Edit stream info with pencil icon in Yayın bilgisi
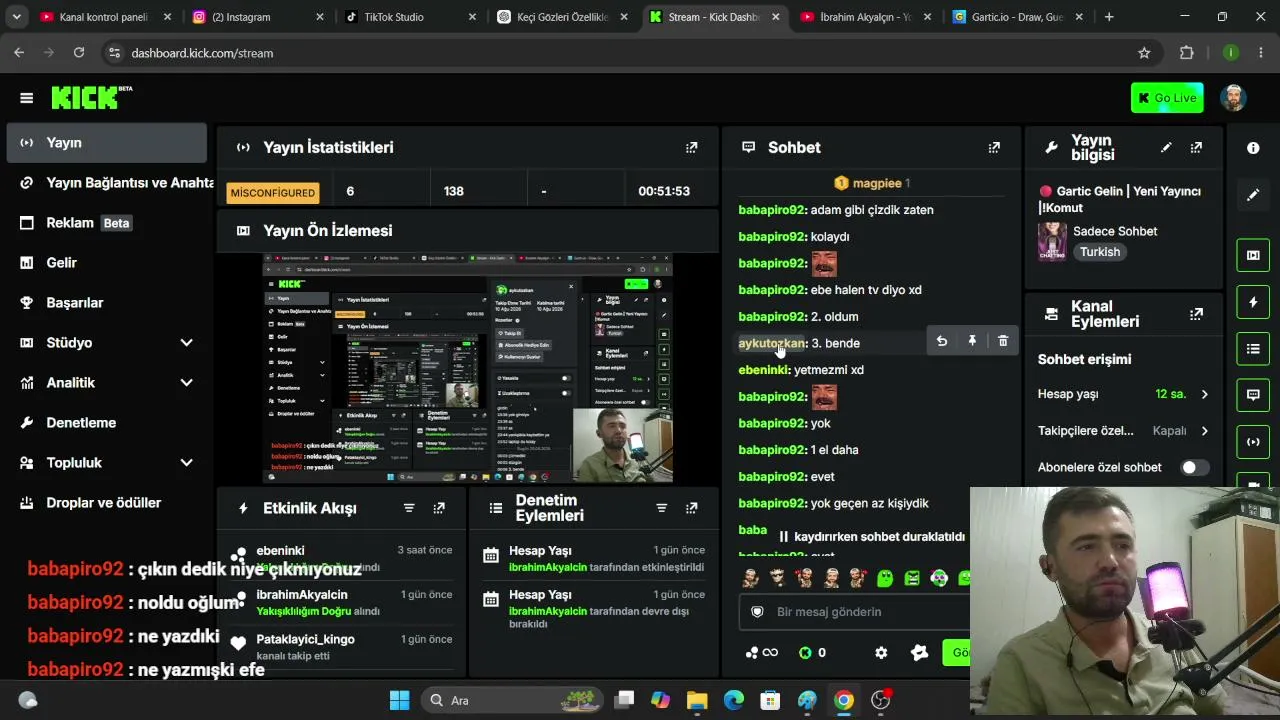This screenshot has height=720, width=1280. pyautogui.click(x=1166, y=148)
